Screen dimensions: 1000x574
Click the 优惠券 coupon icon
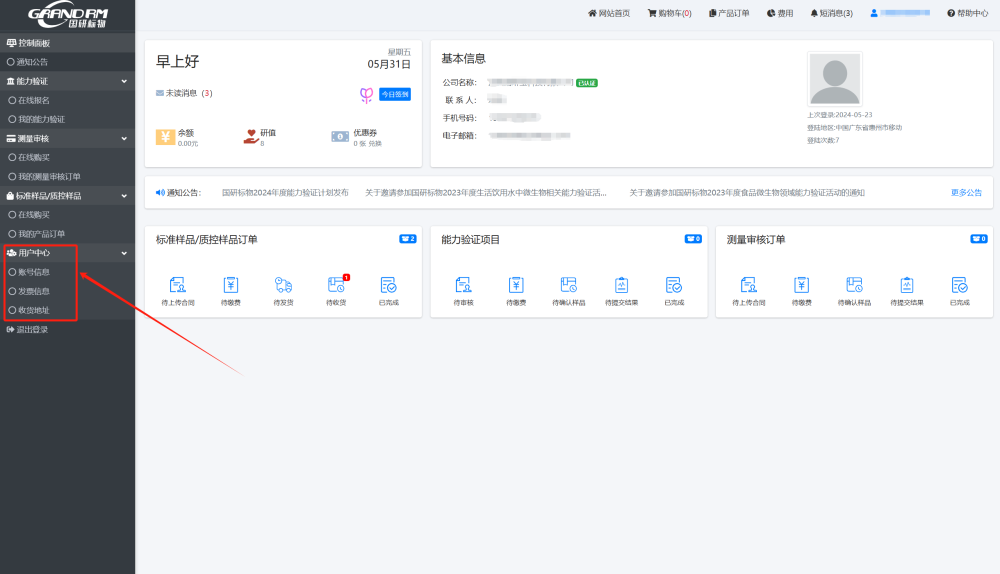pyautogui.click(x=340, y=137)
